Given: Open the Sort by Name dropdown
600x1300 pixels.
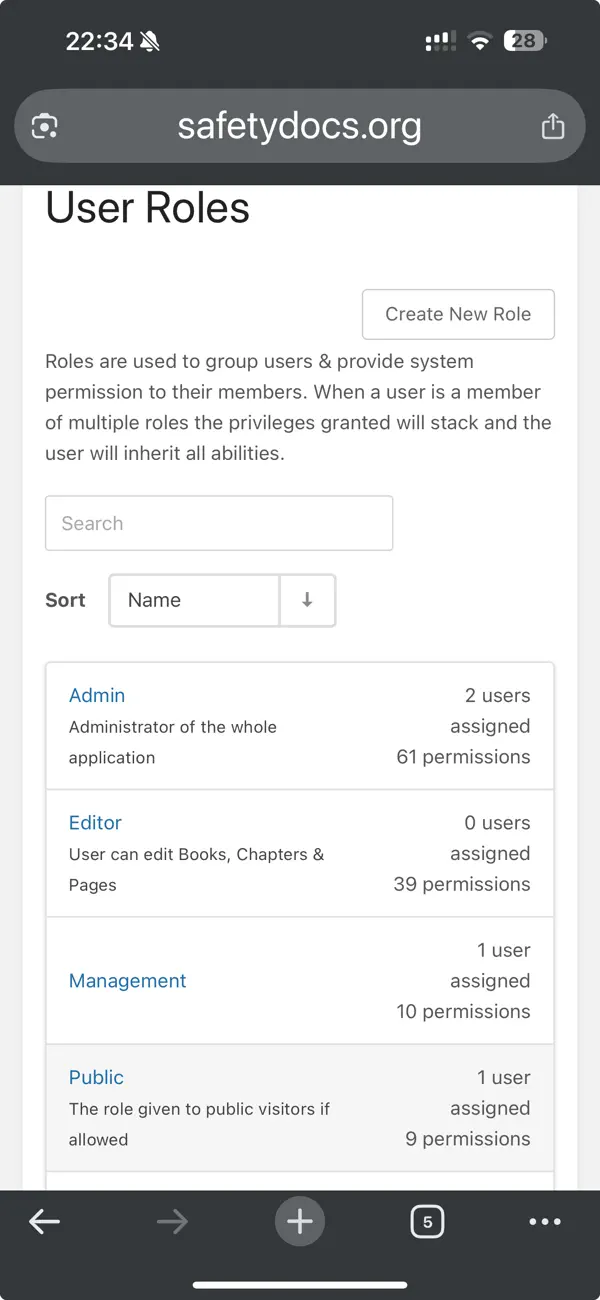Looking at the screenshot, I should point(194,600).
